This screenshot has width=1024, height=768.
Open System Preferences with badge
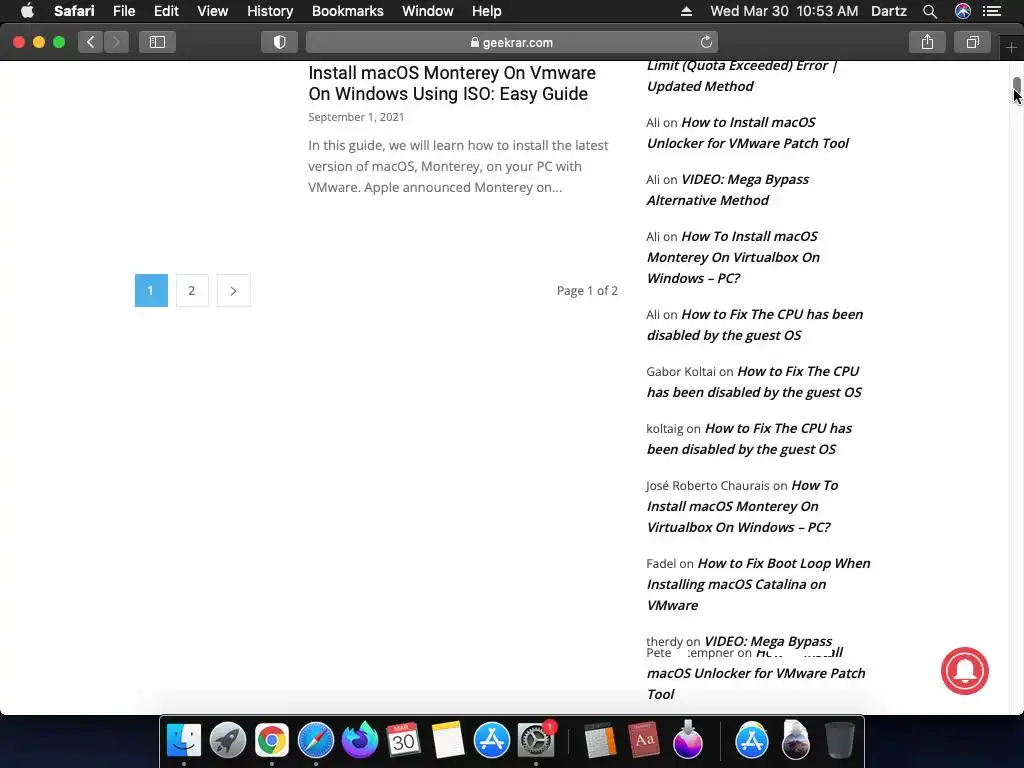(x=536, y=741)
